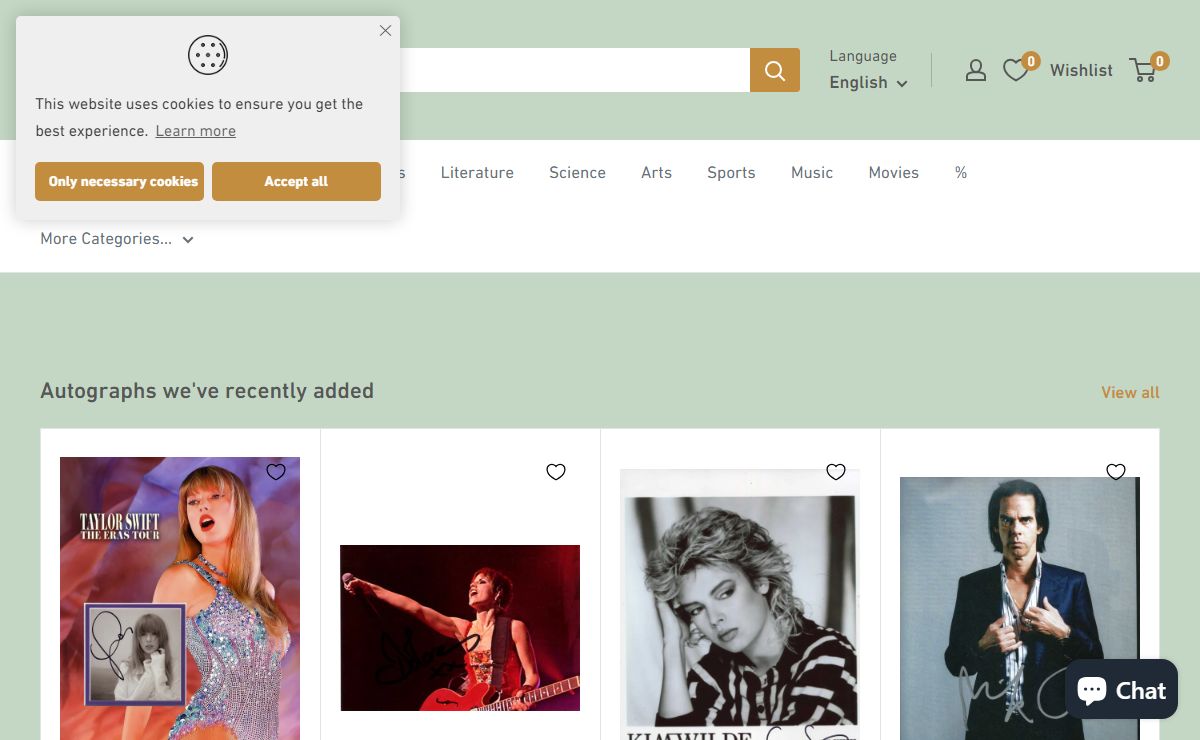
Task: Open the Wishlist heart icon in header
Action: click(x=1016, y=70)
